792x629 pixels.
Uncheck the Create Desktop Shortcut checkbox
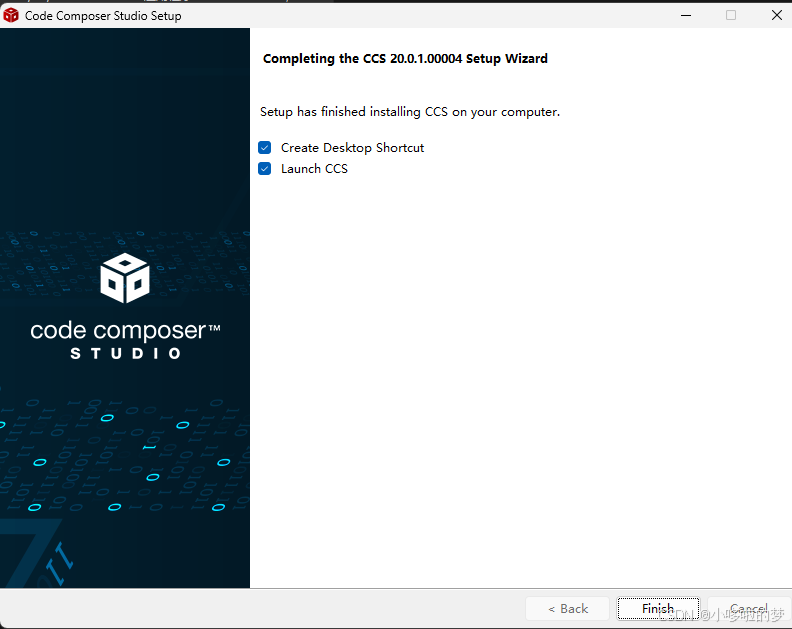tap(265, 148)
